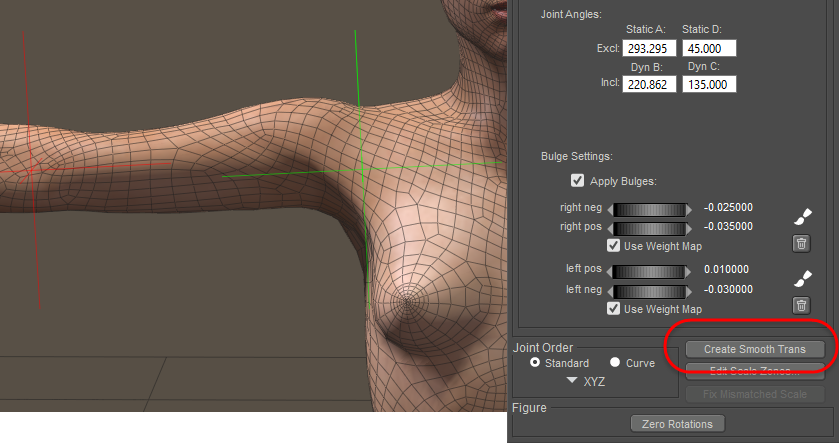Click left arrow of right neg slider
The height and width of the screenshot is (444, 839).
coord(612,209)
